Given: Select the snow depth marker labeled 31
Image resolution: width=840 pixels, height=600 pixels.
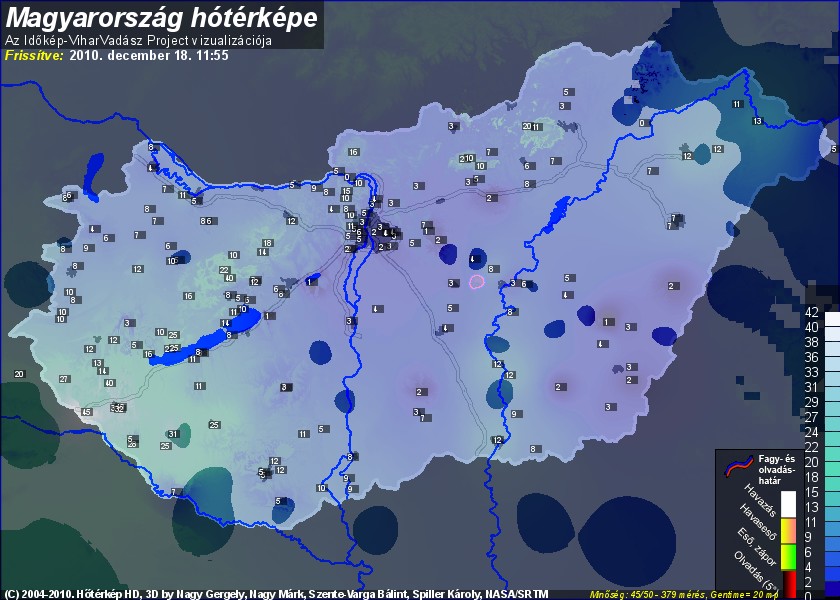Looking at the screenshot, I should pyautogui.click(x=173, y=434).
